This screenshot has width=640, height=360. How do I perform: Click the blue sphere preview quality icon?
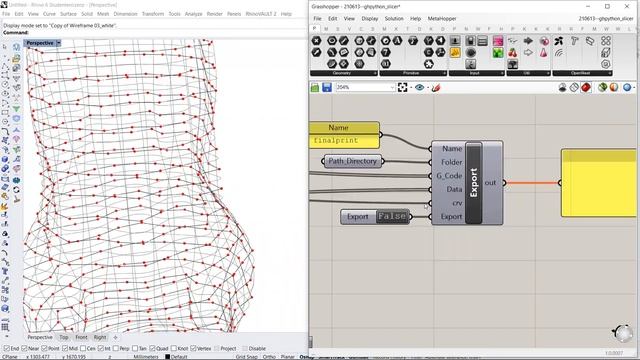click(x=627, y=87)
